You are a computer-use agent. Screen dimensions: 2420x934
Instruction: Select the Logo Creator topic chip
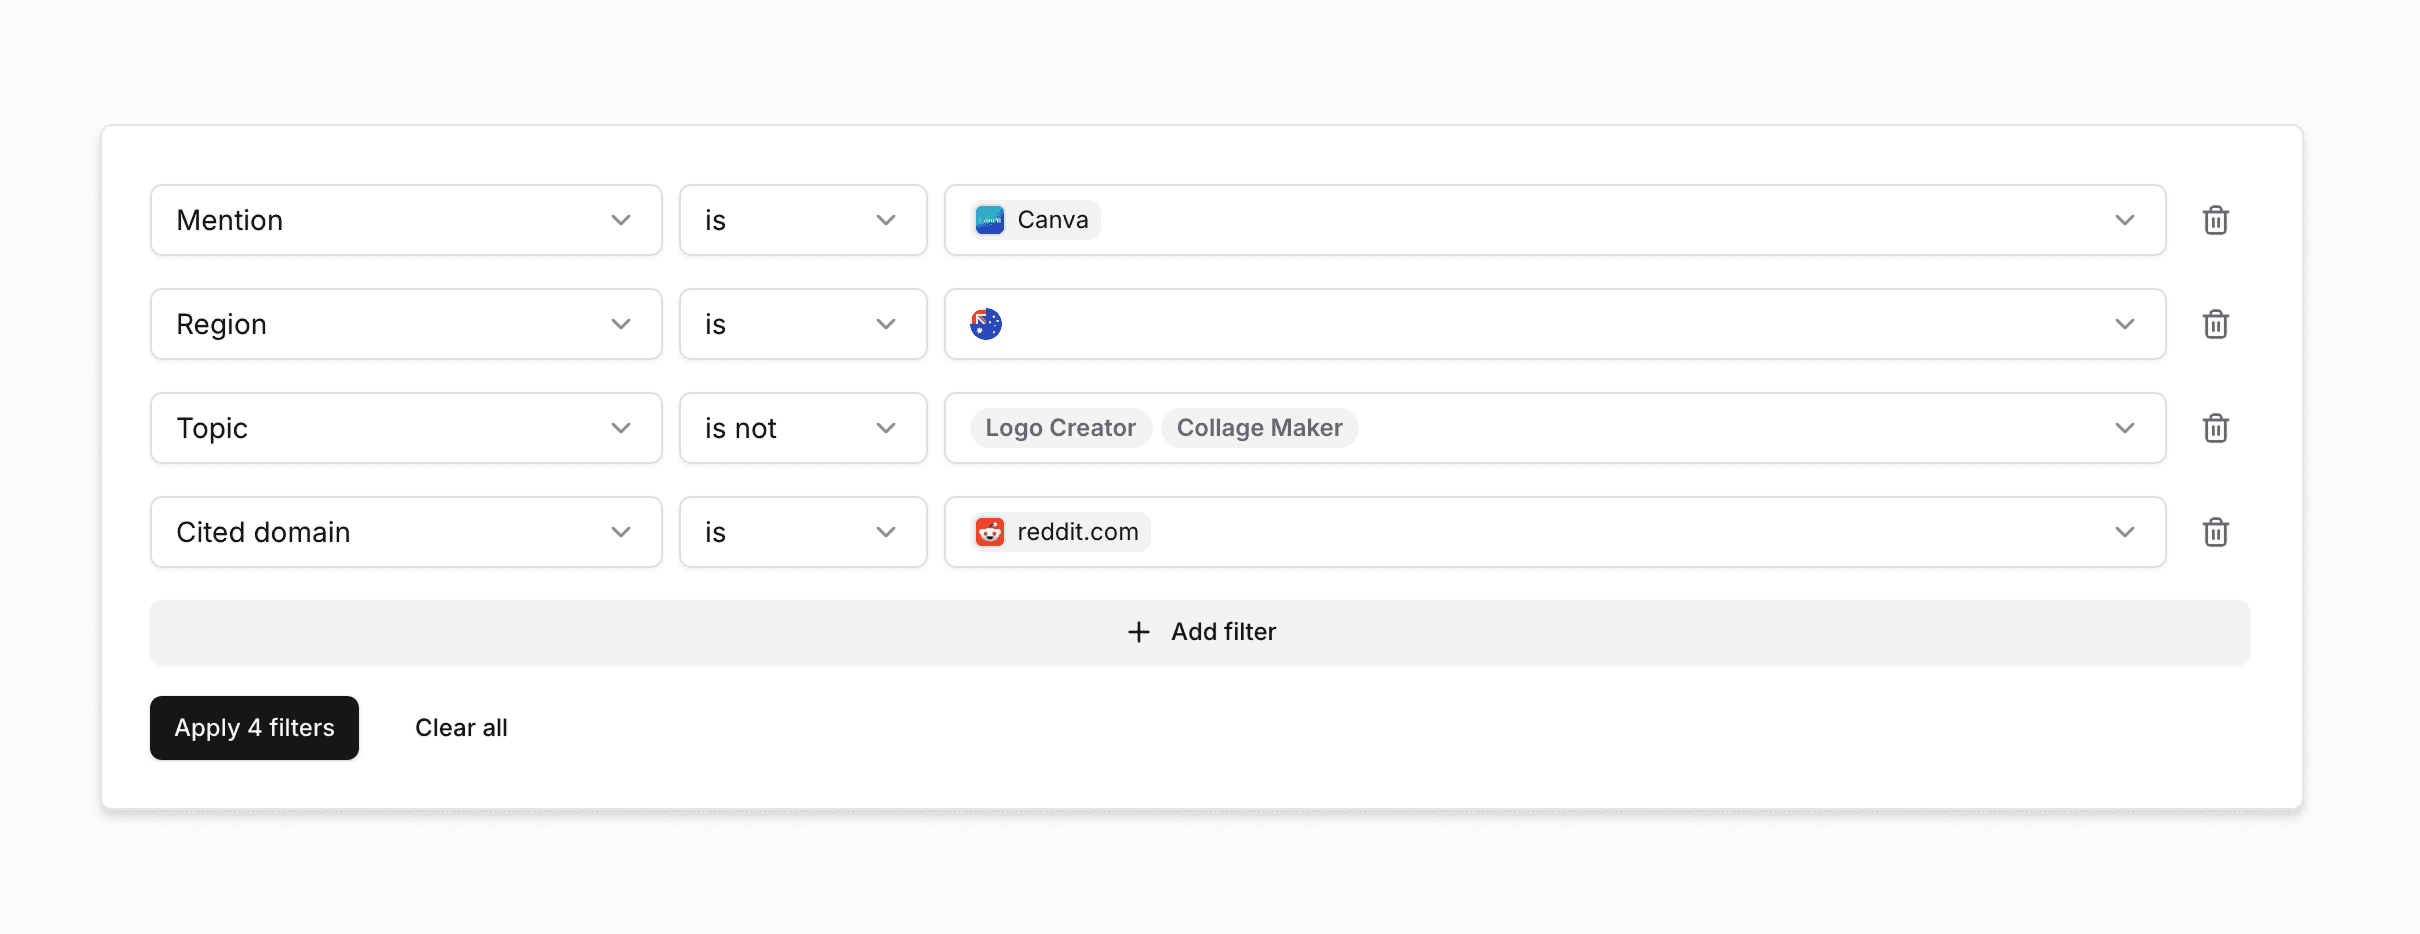click(1060, 427)
